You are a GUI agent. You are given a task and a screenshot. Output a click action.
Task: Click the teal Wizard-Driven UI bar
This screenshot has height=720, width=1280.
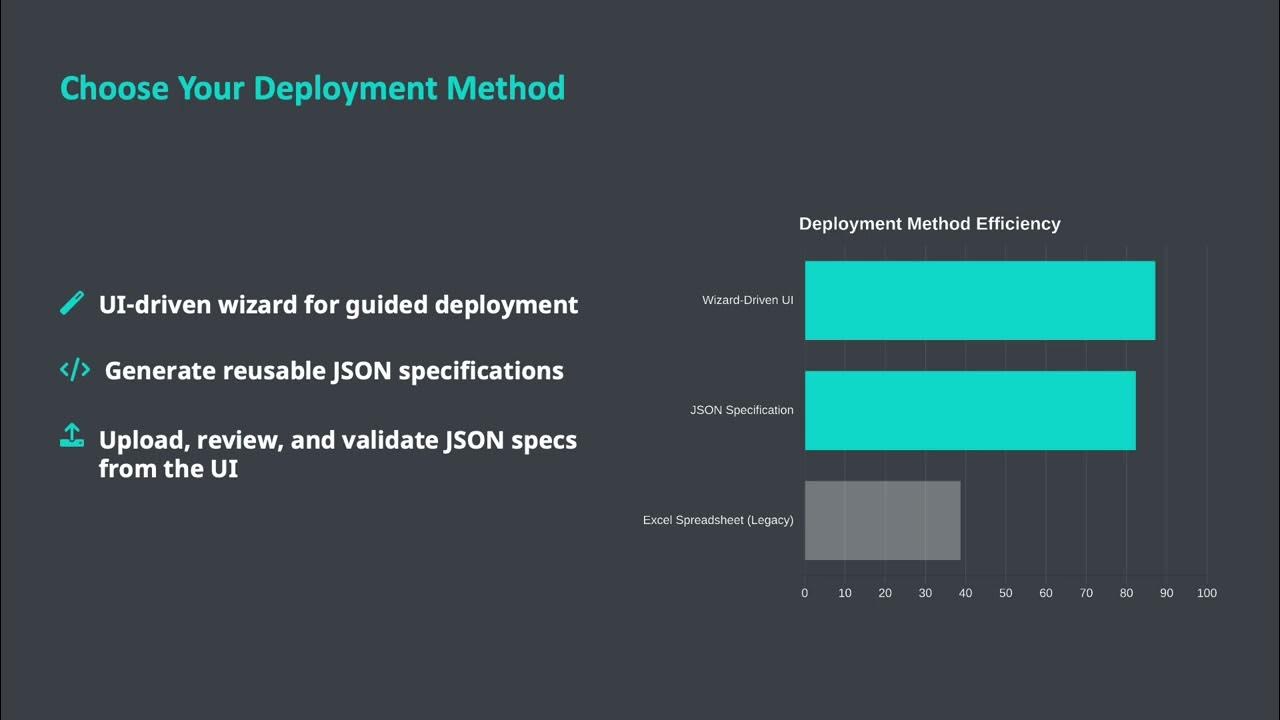pos(979,300)
